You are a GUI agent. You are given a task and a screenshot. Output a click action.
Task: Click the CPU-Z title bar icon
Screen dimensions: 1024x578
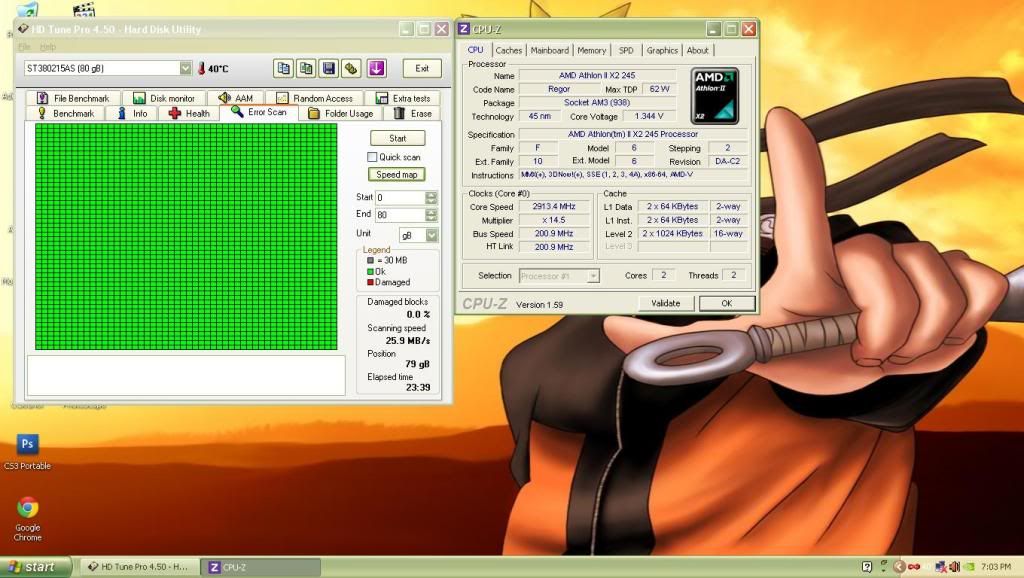pos(464,29)
